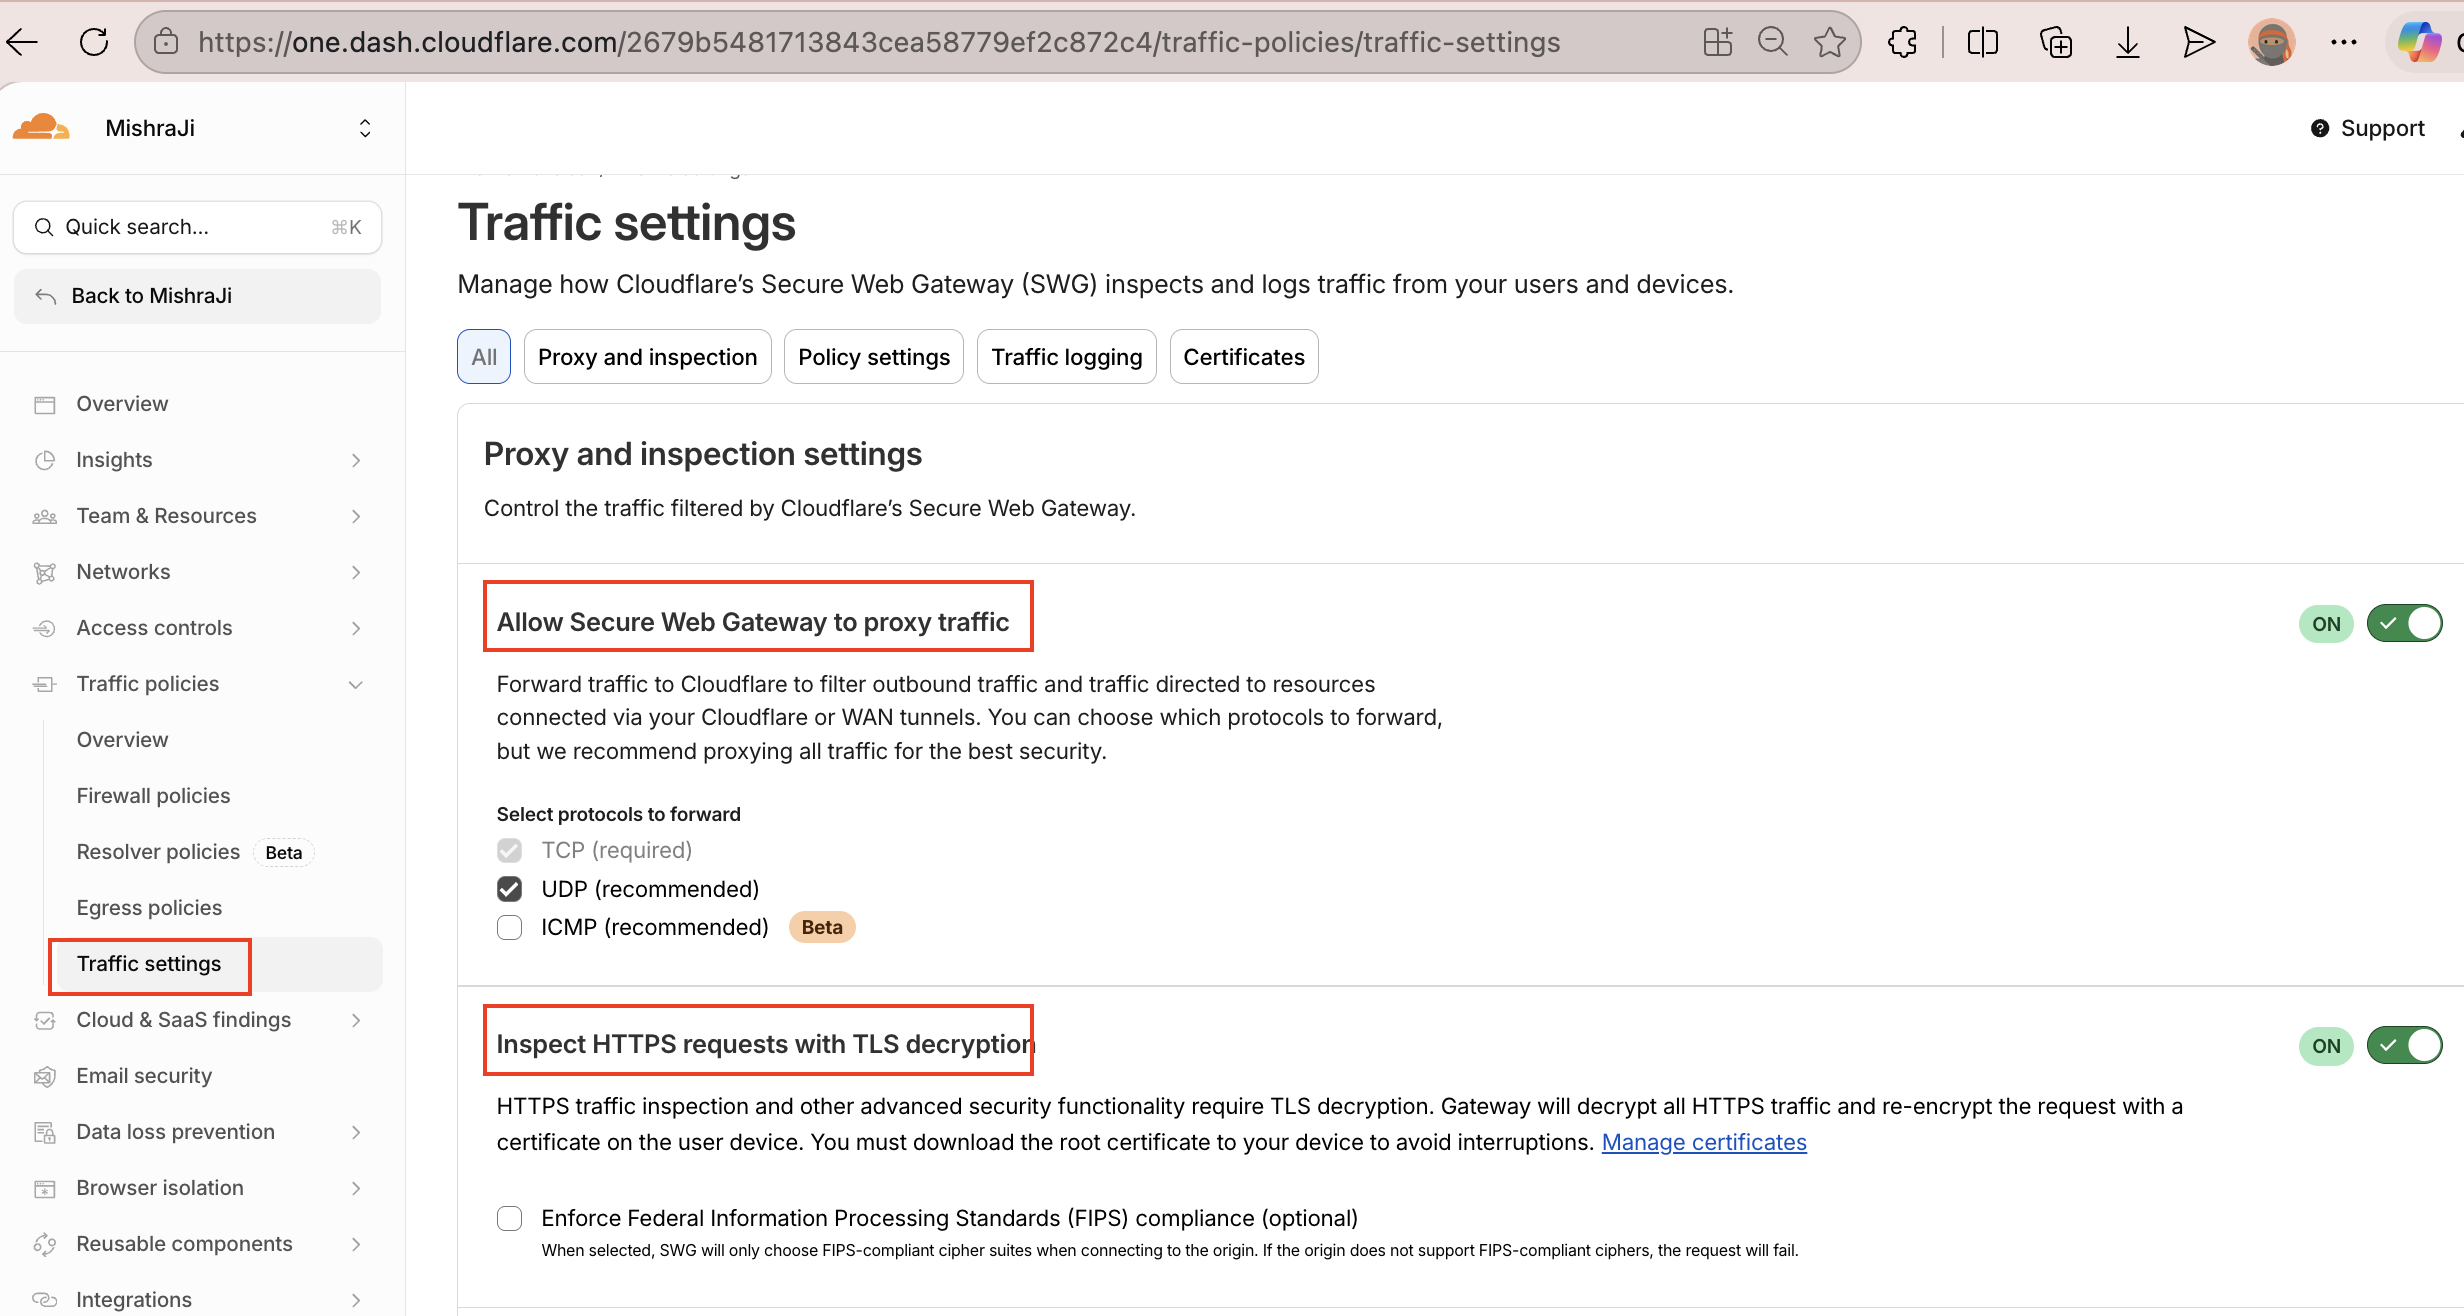Click the Overview sidebar icon

(44, 404)
